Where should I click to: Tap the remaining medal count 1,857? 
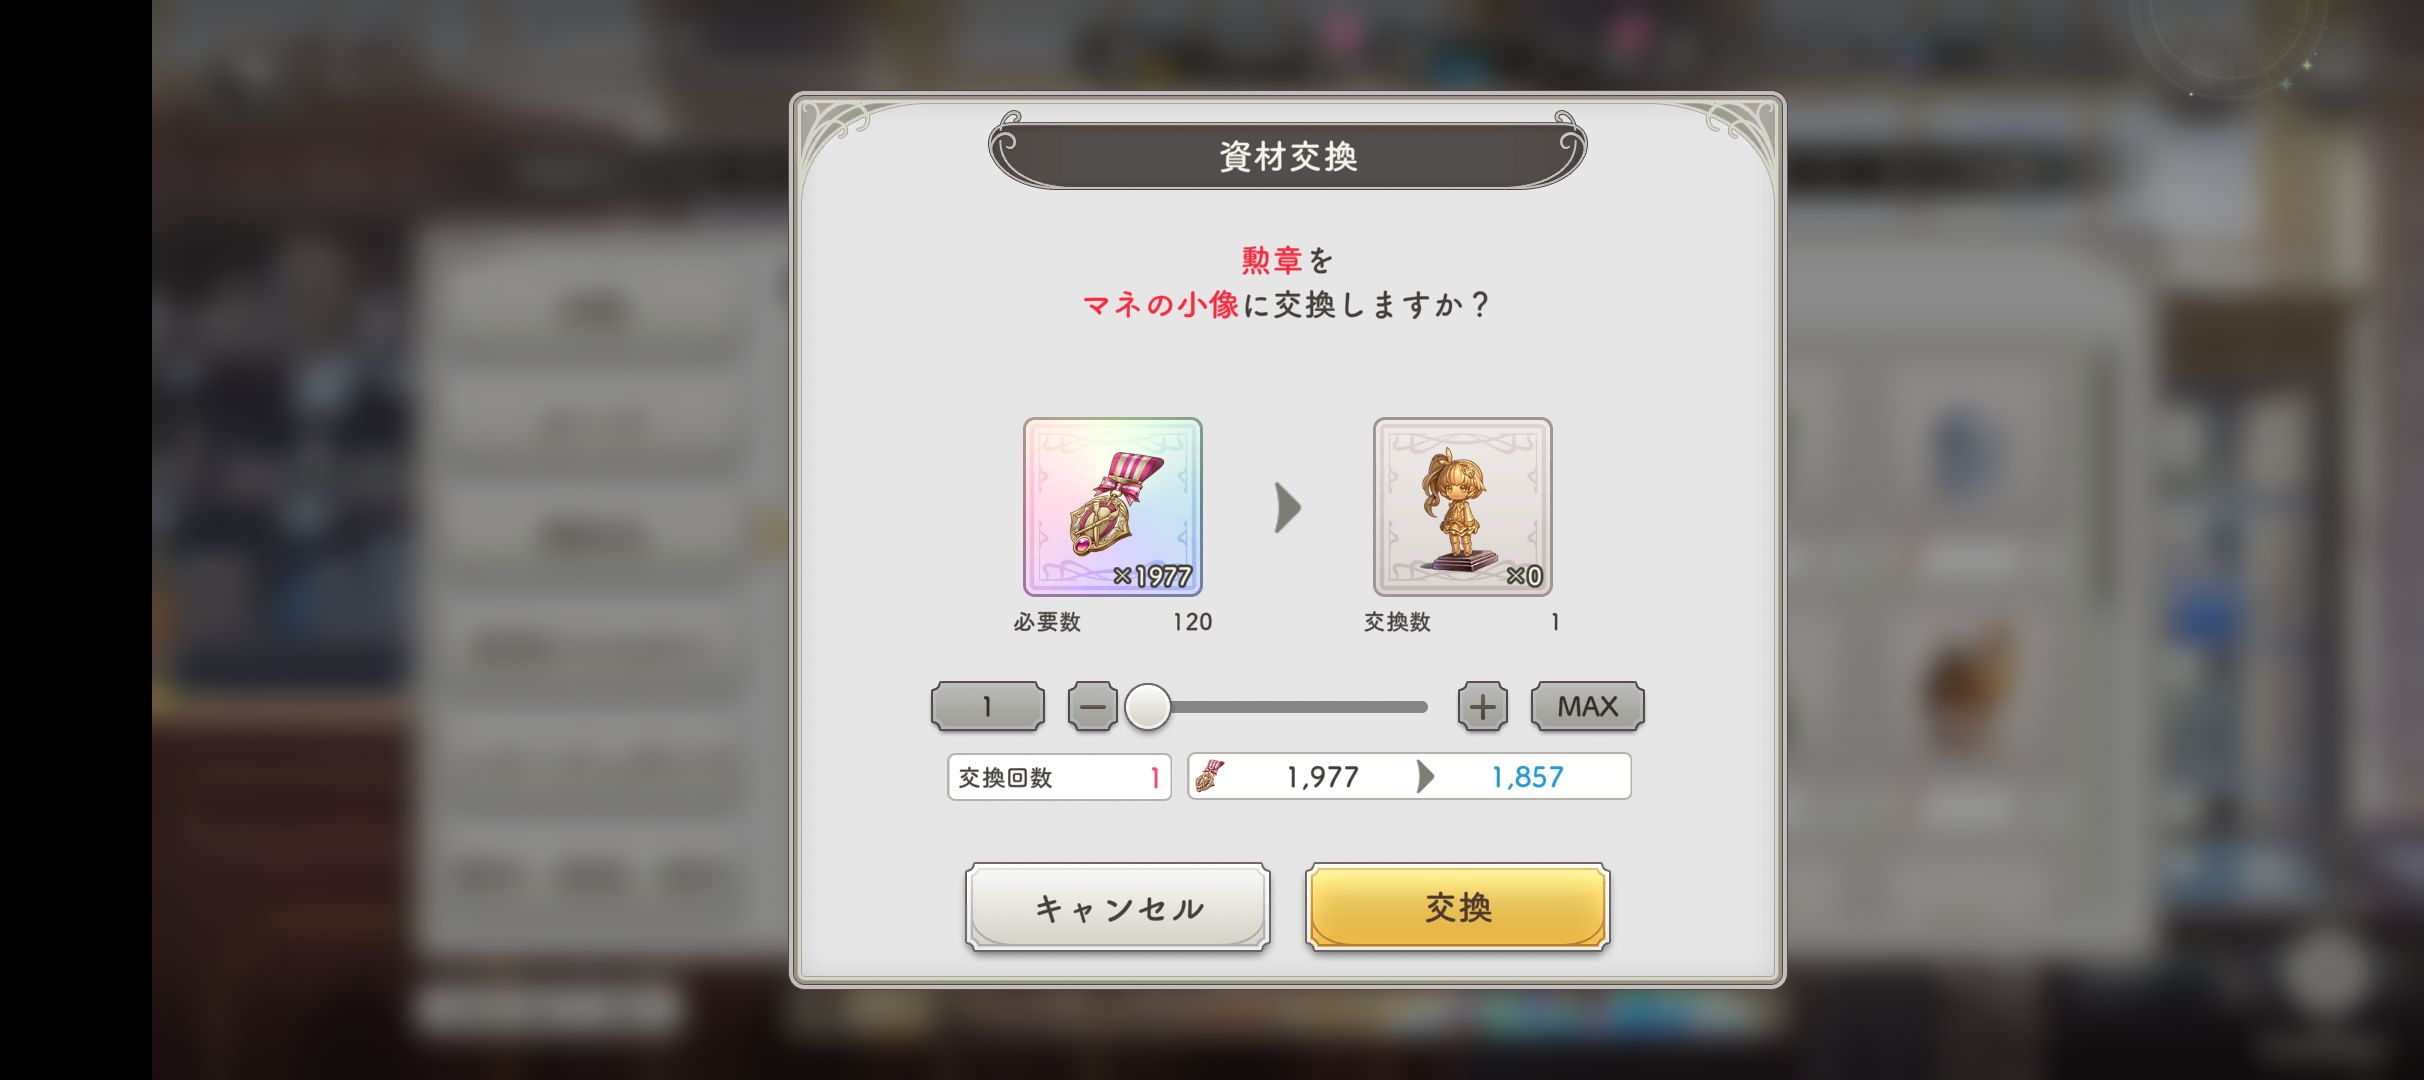[1527, 777]
